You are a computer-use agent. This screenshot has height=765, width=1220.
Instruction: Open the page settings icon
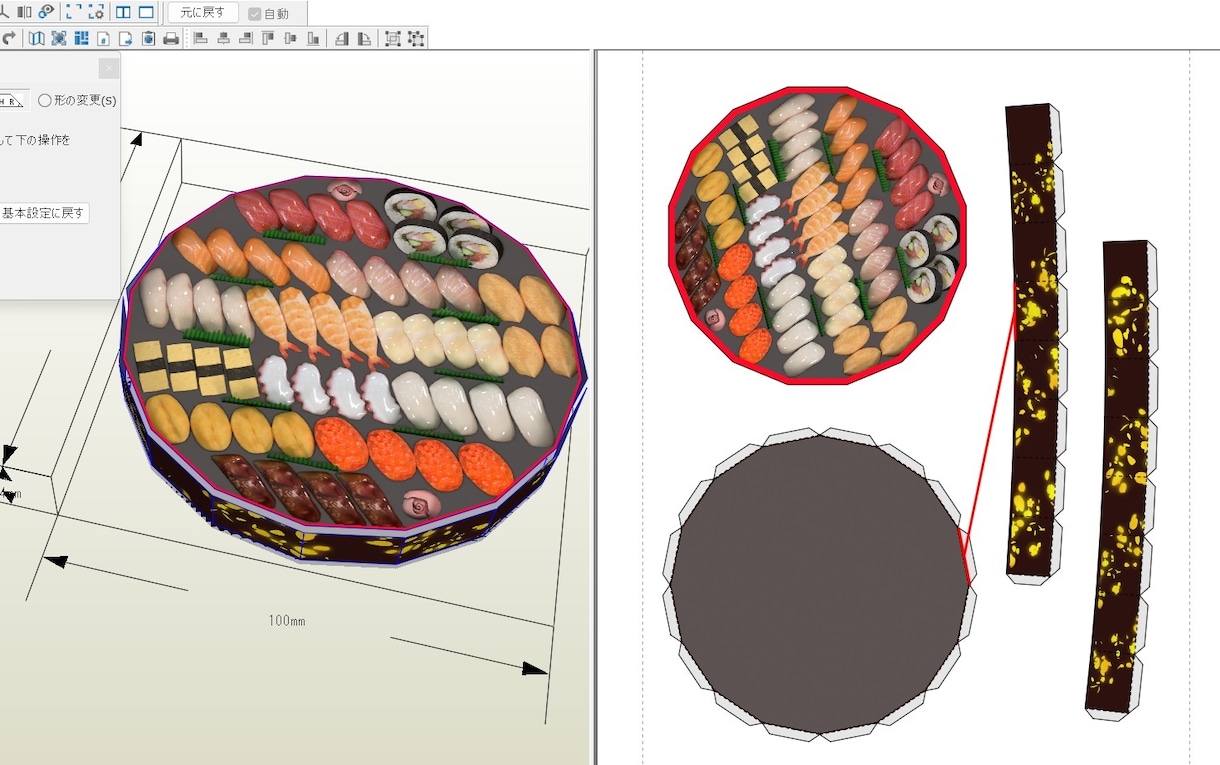[x=104, y=39]
